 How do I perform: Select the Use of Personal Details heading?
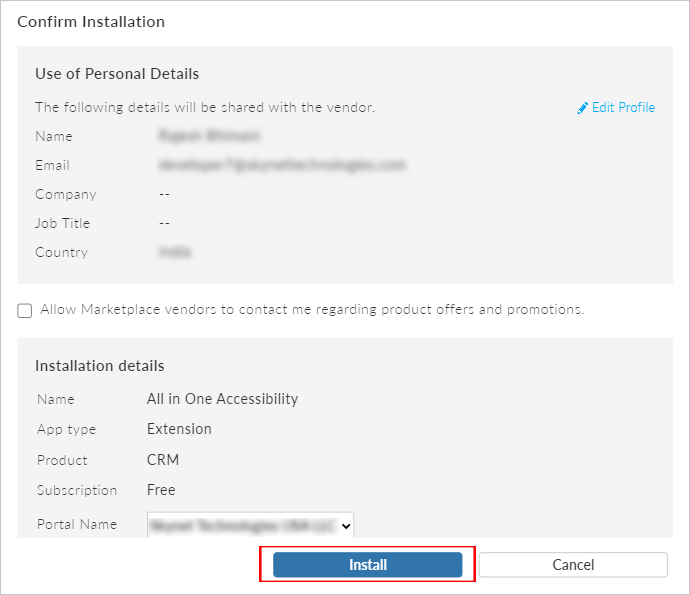pos(117,74)
